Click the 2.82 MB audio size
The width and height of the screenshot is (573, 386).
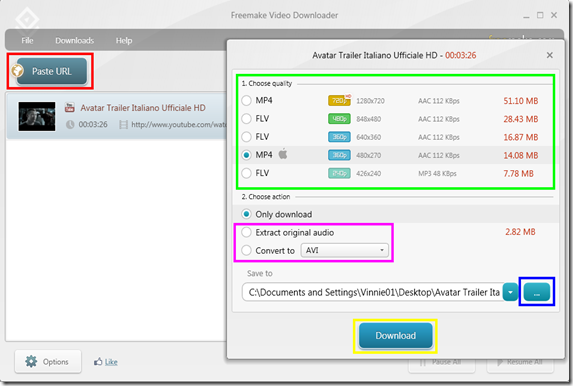pyautogui.click(x=520, y=232)
